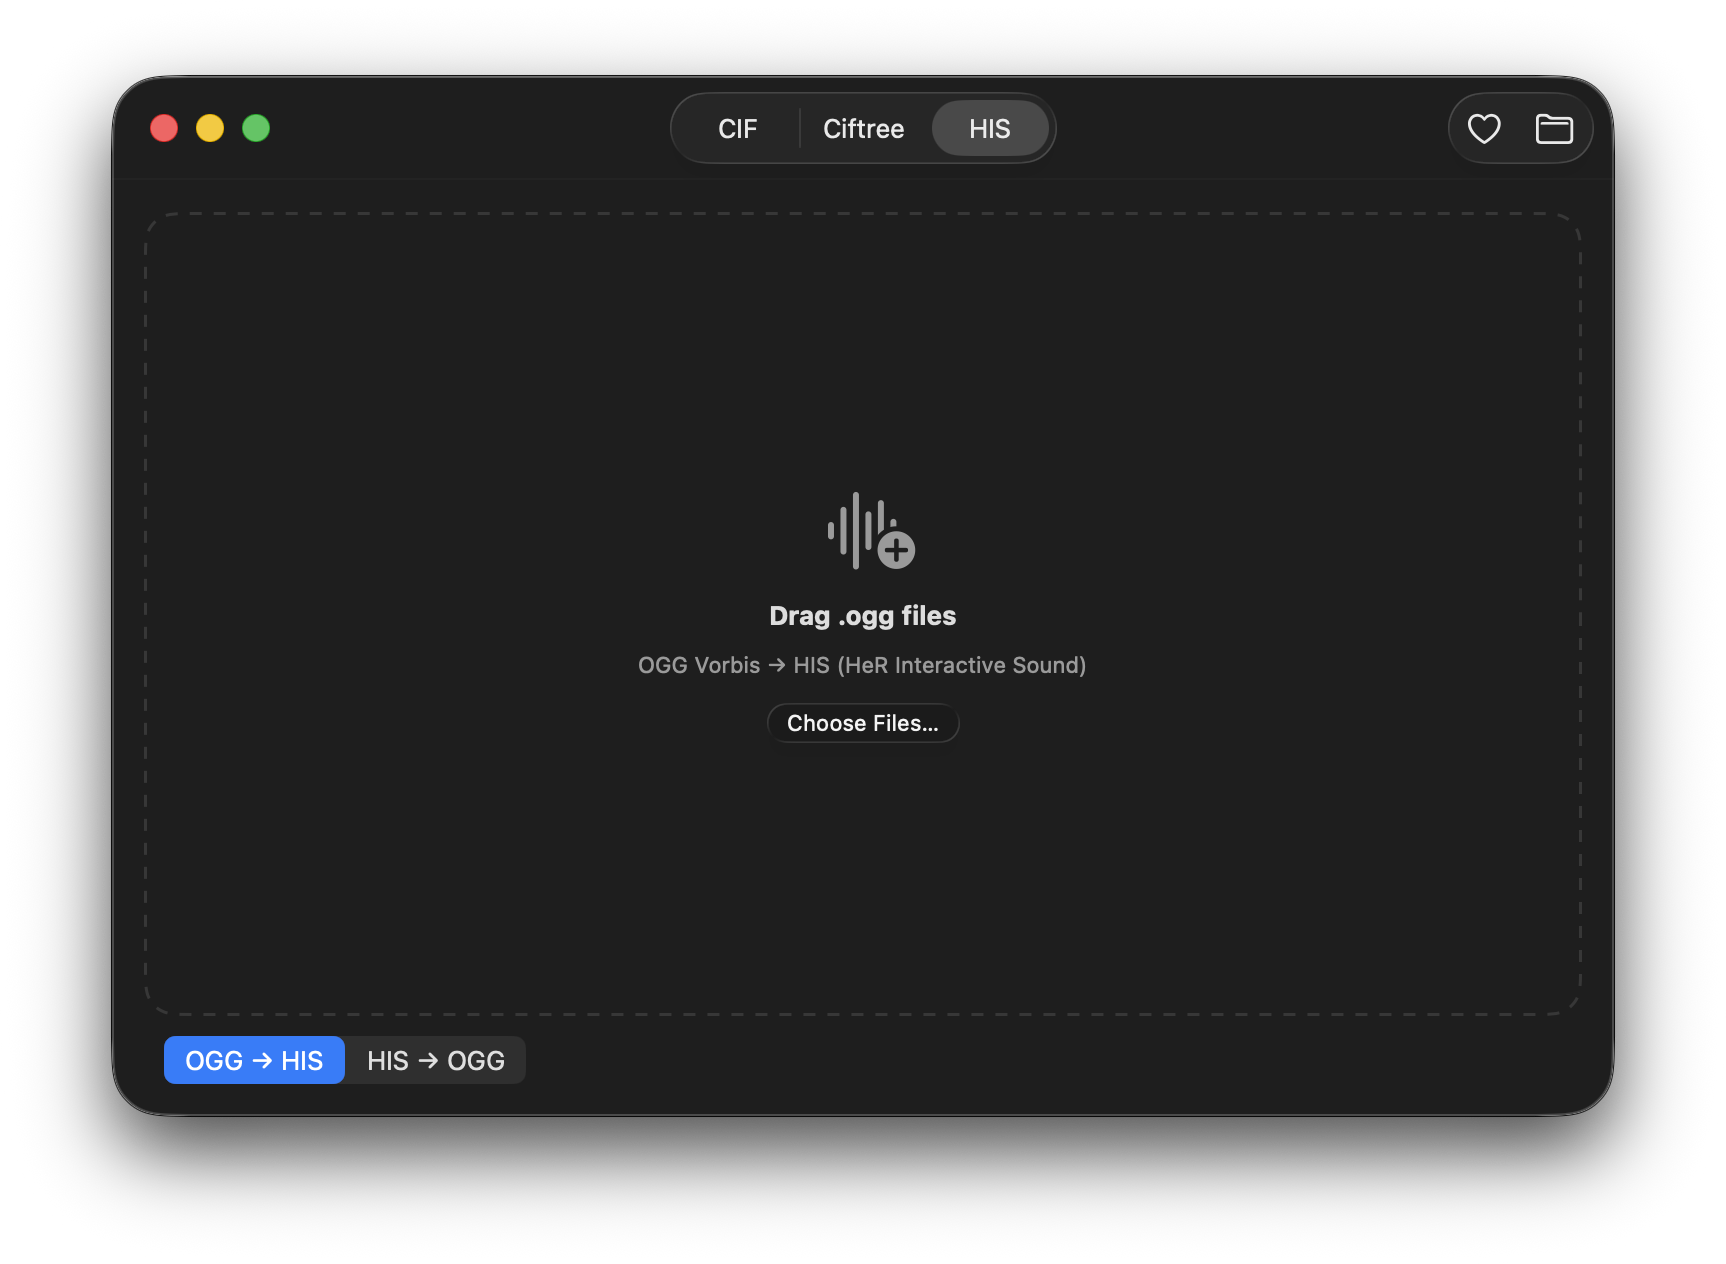Click the "Drag .ogg files" heading
The height and width of the screenshot is (1264, 1726).
[863, 616]
